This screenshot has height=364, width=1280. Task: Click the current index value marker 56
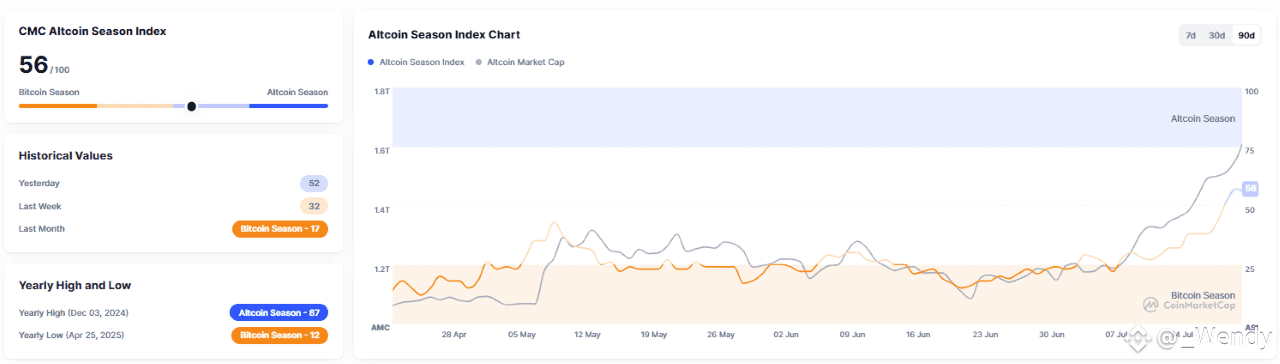click(1250, 188)
